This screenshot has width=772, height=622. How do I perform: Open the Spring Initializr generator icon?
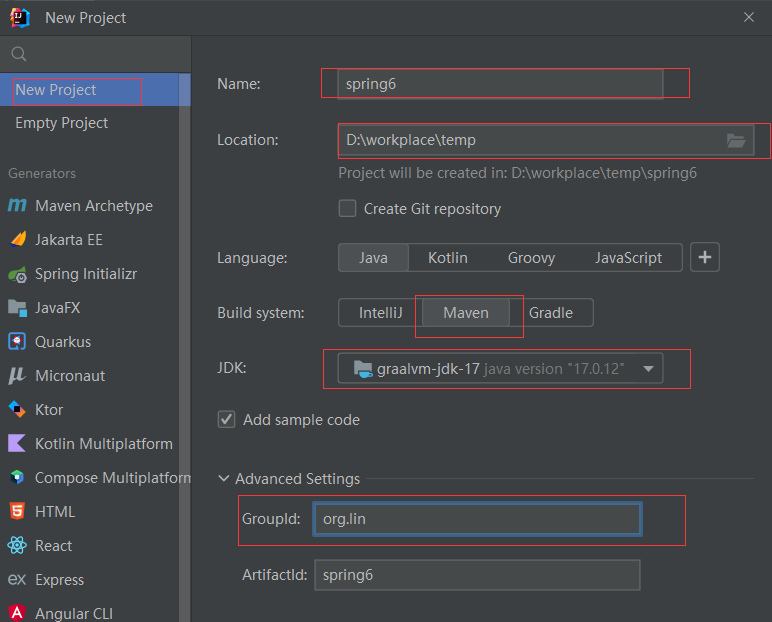pos(18,274)
